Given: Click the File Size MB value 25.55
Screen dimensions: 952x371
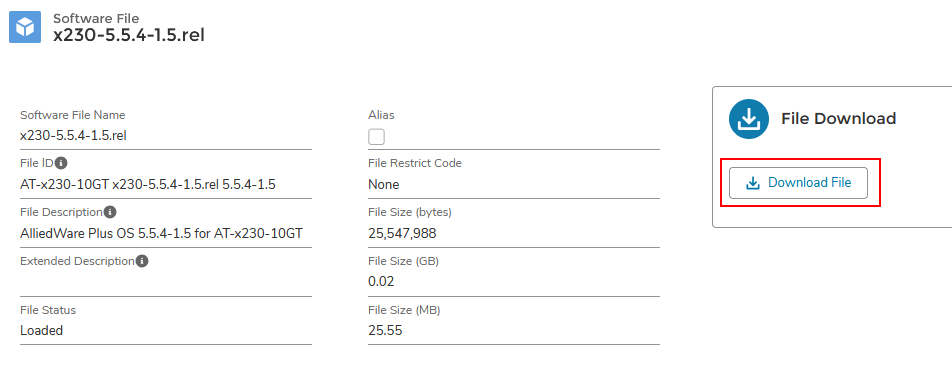Looking at the screenshot, I should coord(385,330).
